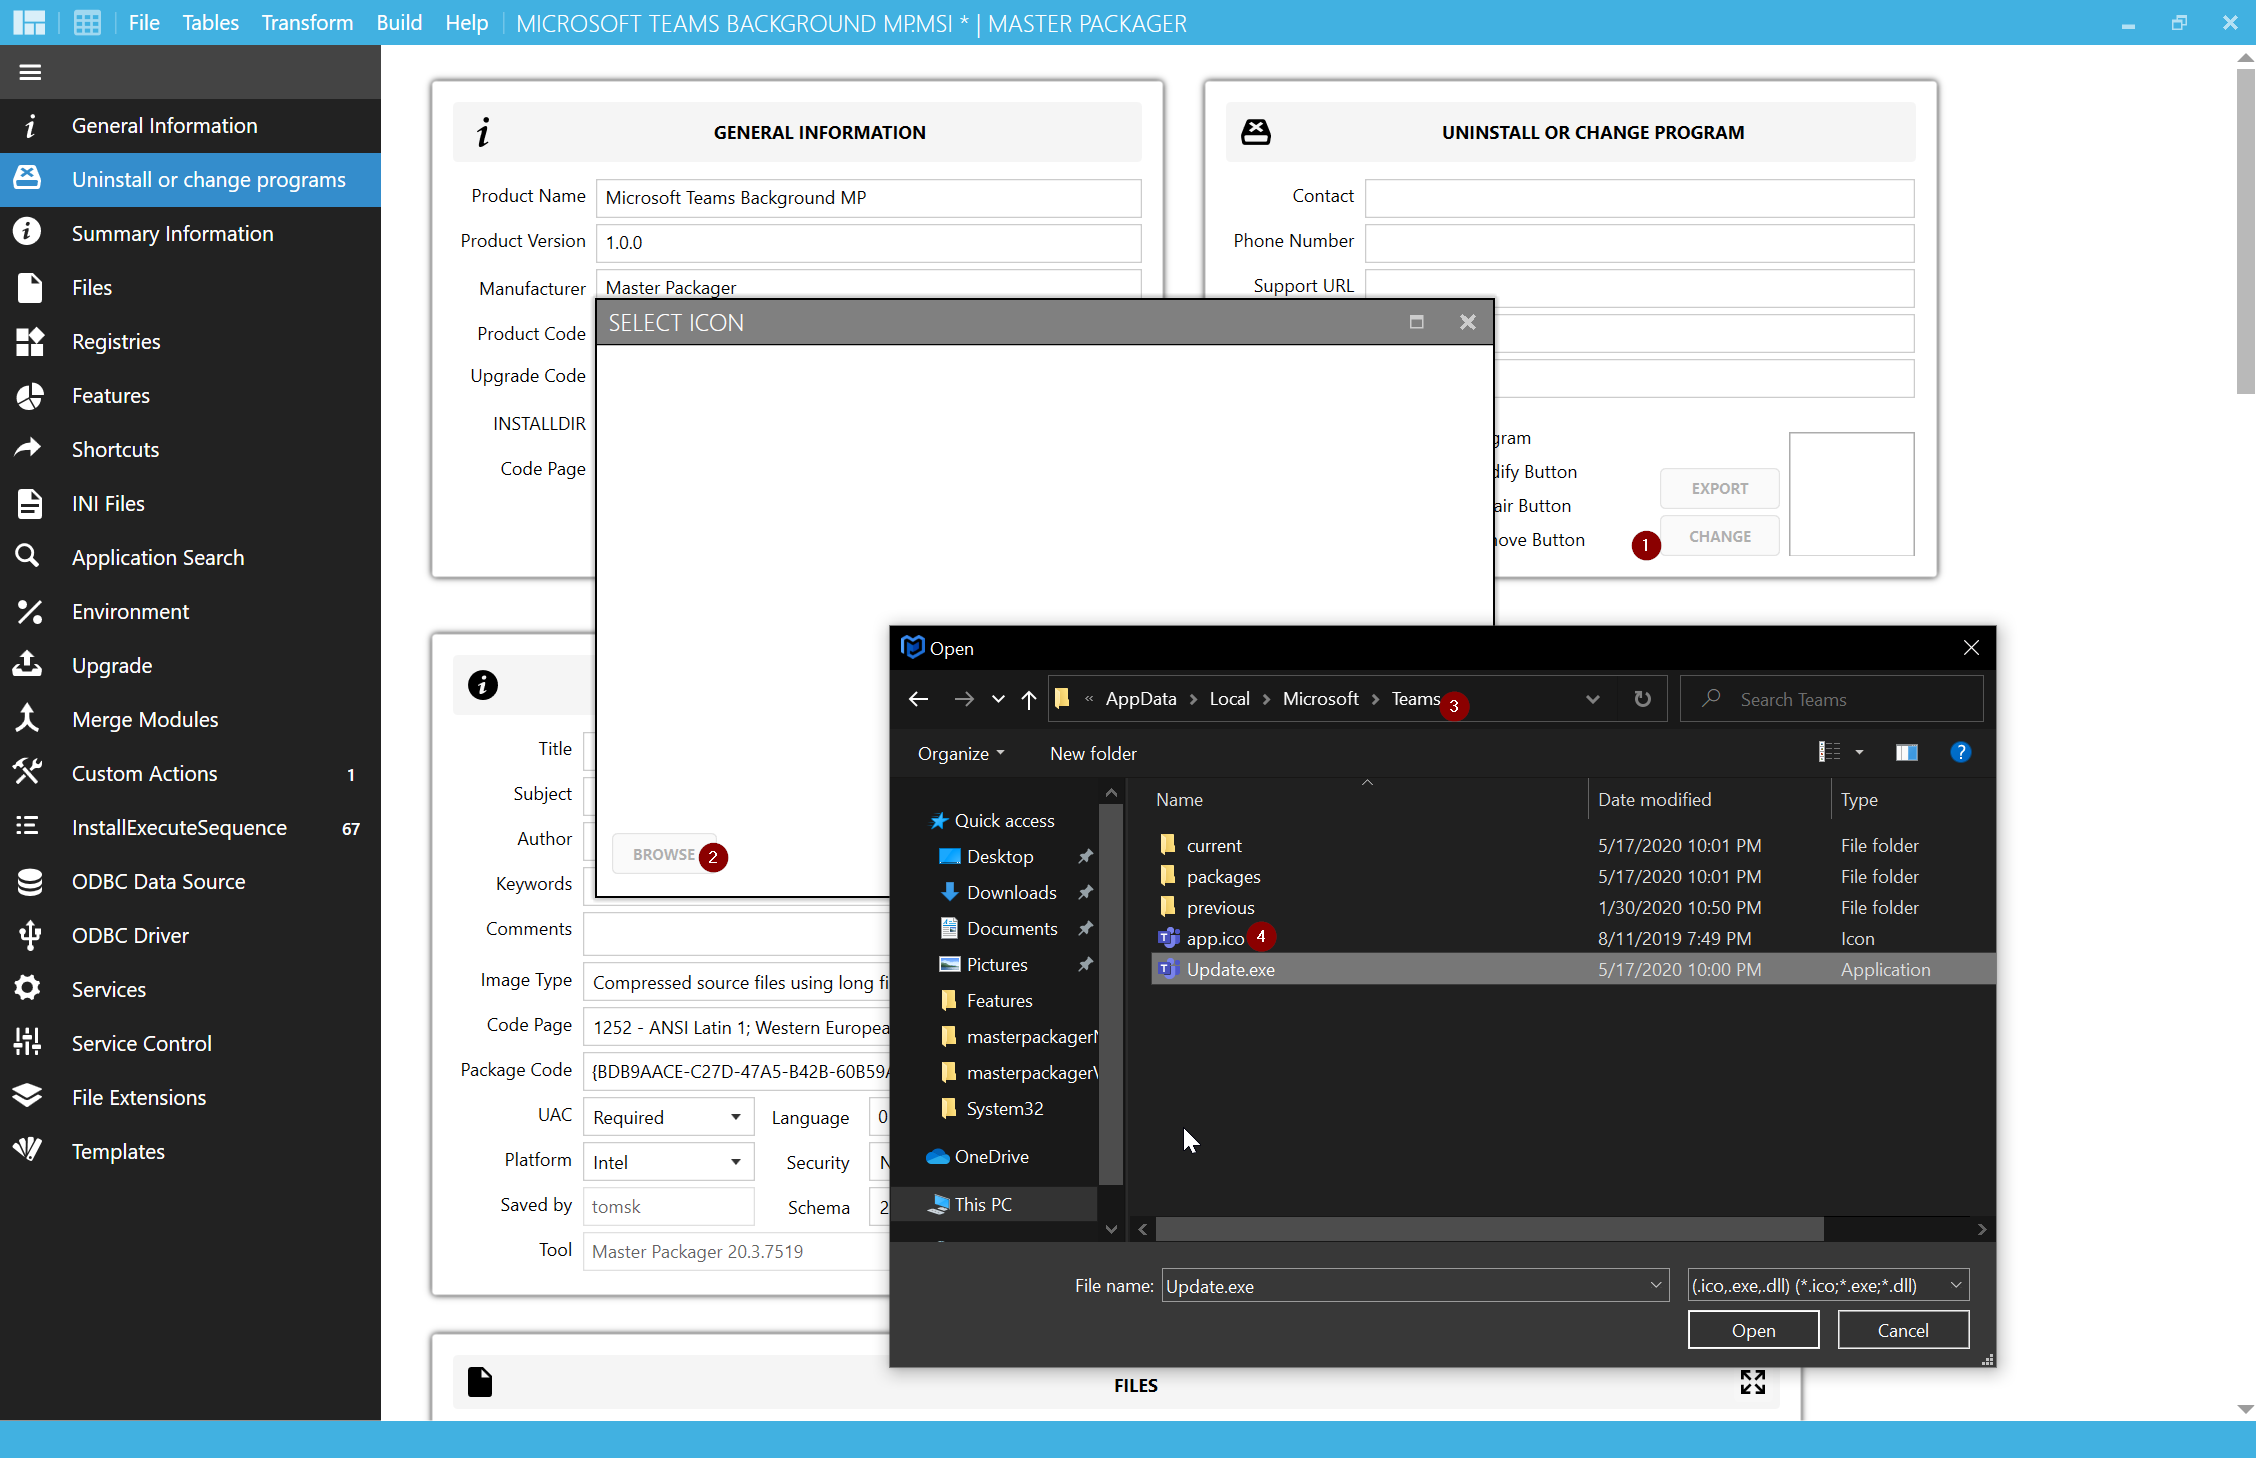Viewport: 2256px width, 1458px height.
Task: Open the view options dropdown
Action: coord(1859,753)
